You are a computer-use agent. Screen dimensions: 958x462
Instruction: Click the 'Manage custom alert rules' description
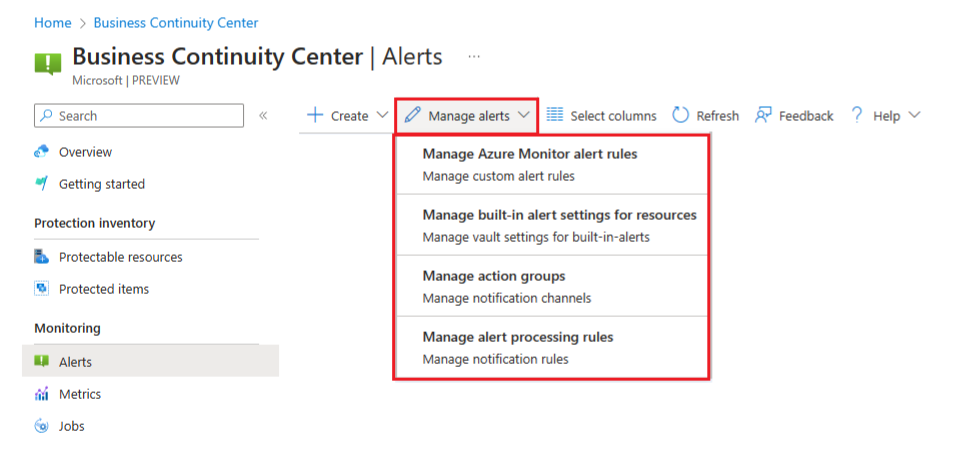click(499, 176)
